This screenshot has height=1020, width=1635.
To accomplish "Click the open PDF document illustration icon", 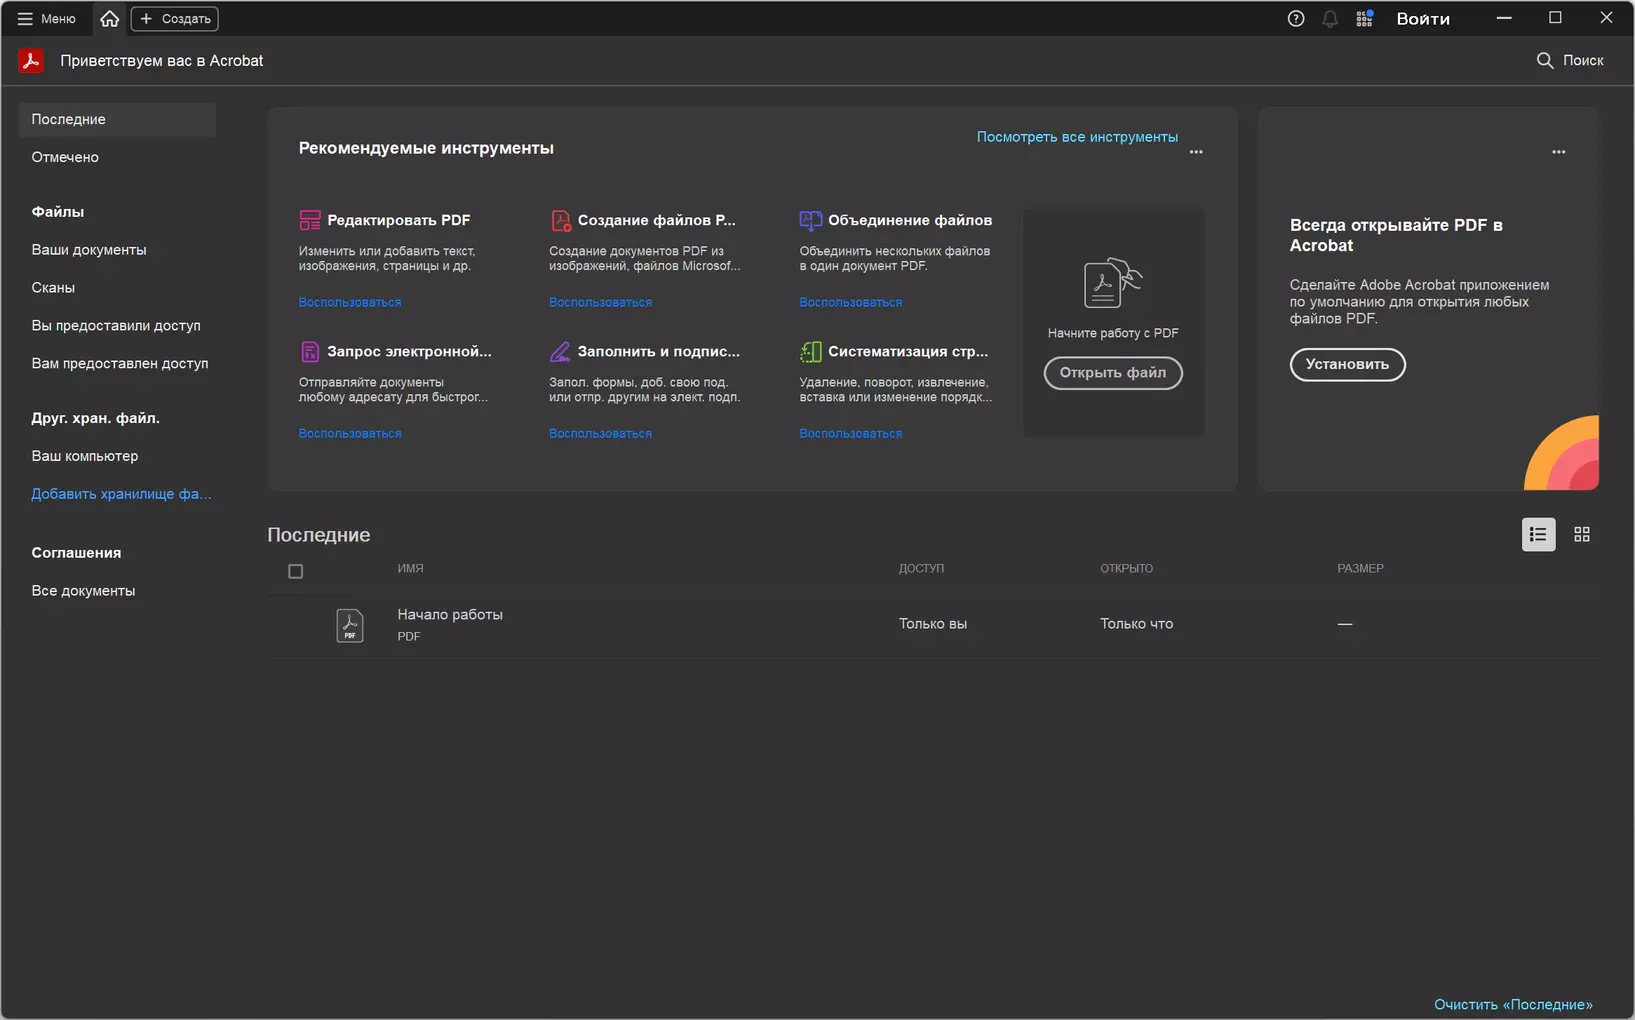I will [x=1113, y=283].
